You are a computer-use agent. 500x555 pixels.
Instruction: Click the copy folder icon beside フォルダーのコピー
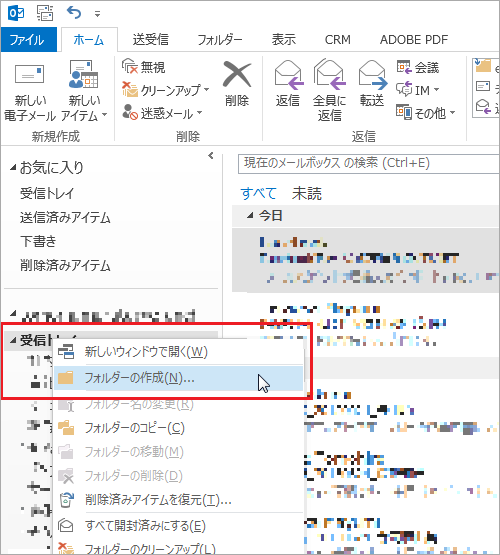pos(66,428)
